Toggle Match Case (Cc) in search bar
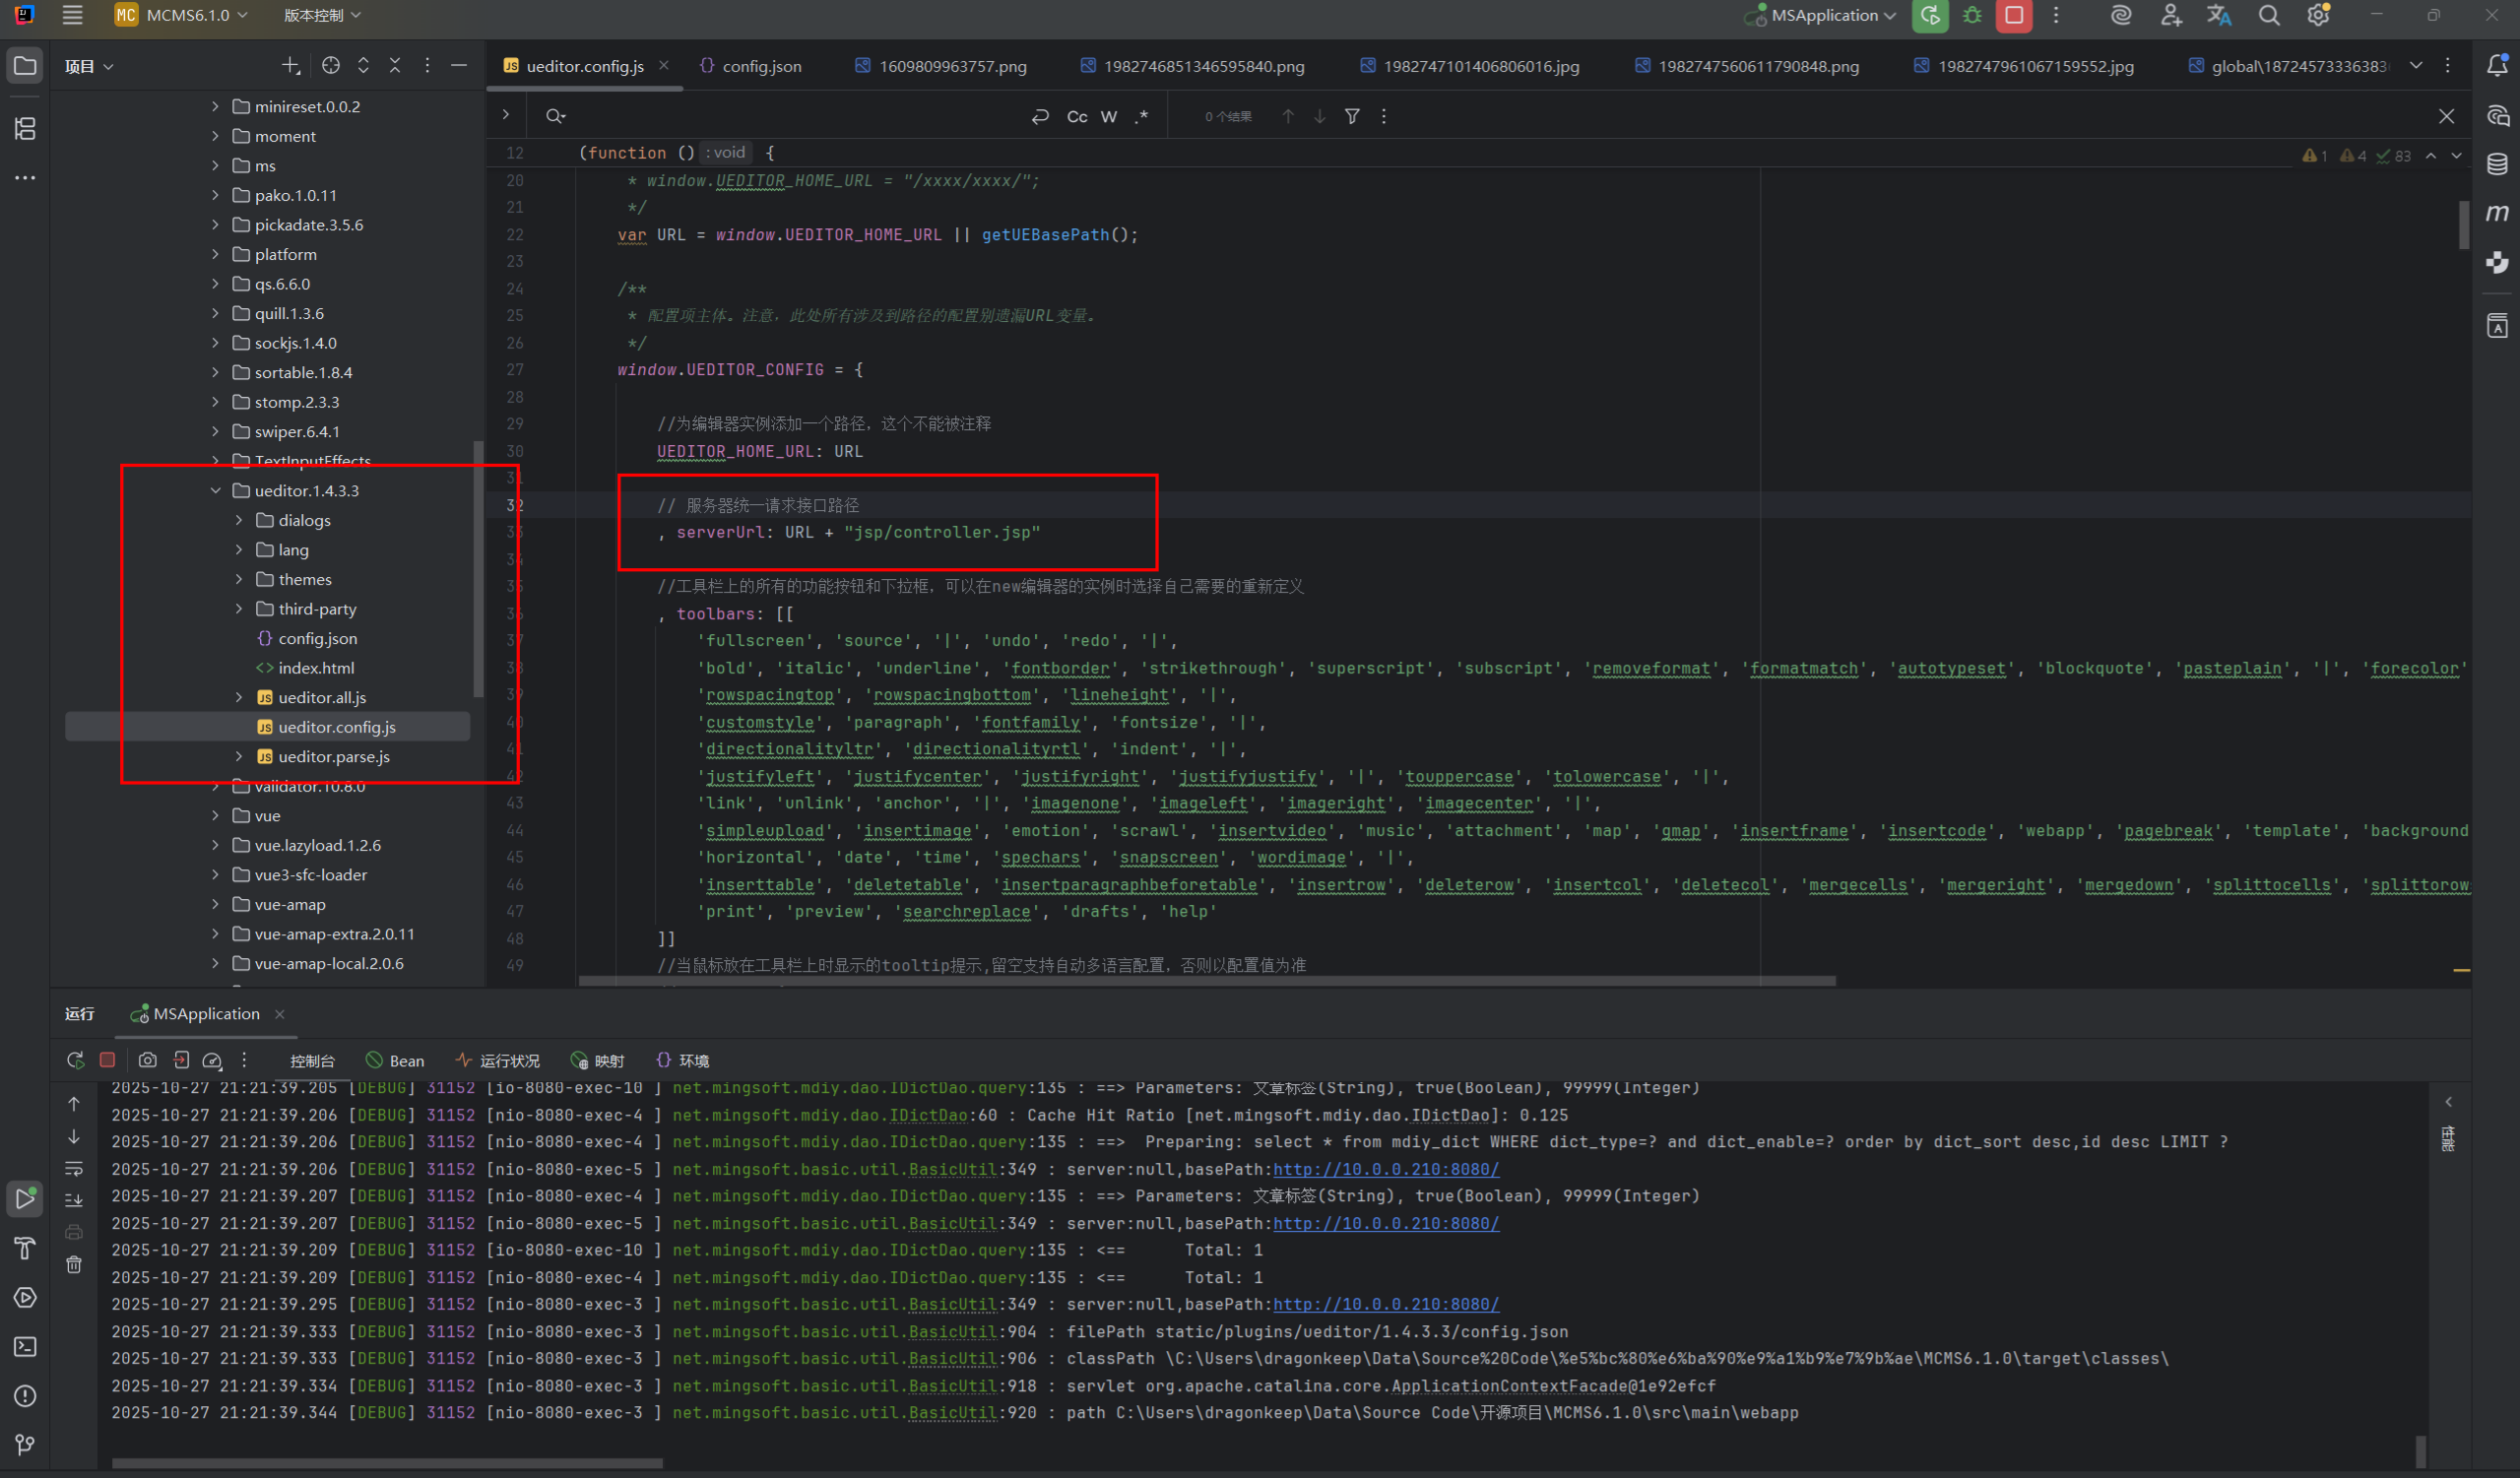 pos(1077,117)
